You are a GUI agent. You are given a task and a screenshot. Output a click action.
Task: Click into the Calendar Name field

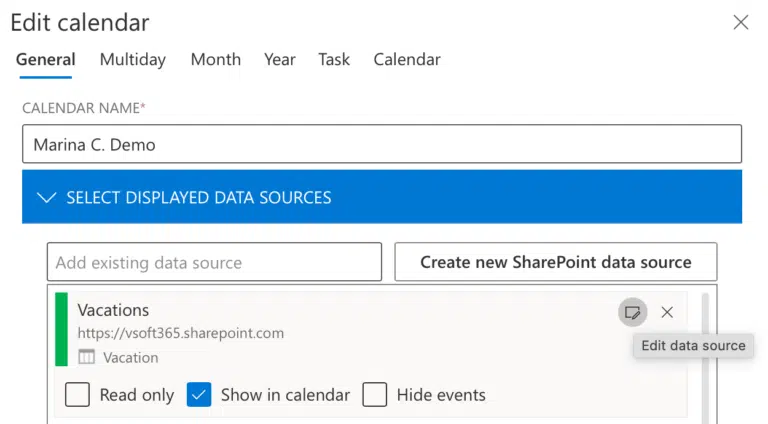[x=382, y=144]
